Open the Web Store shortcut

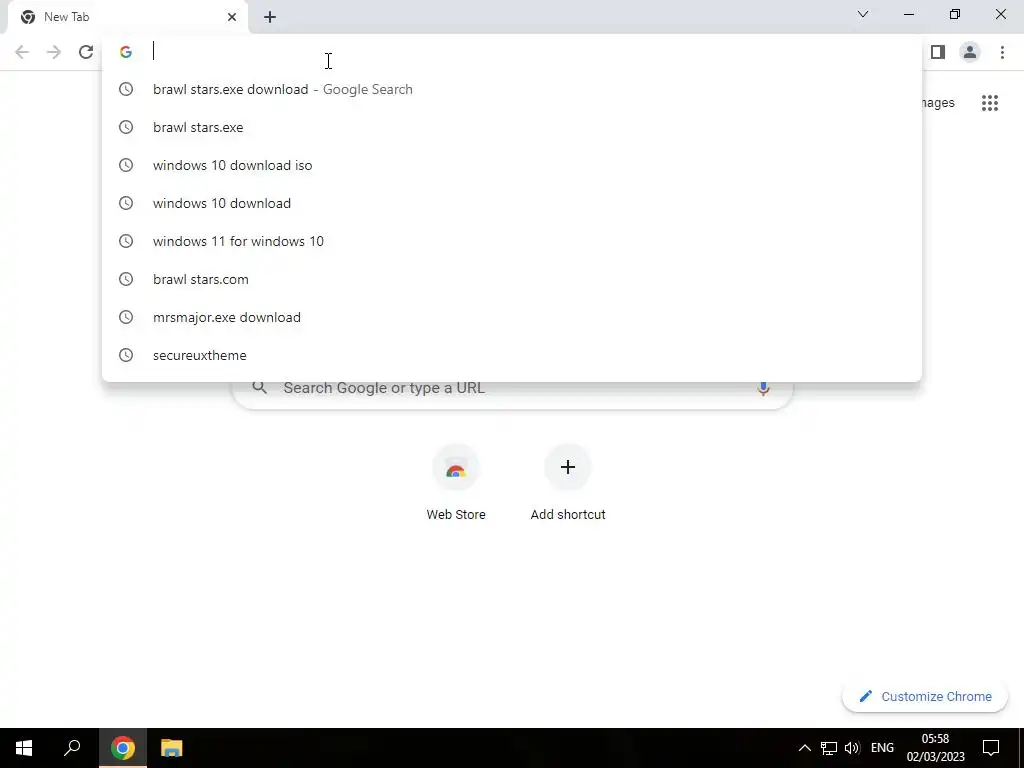point(456,483)
